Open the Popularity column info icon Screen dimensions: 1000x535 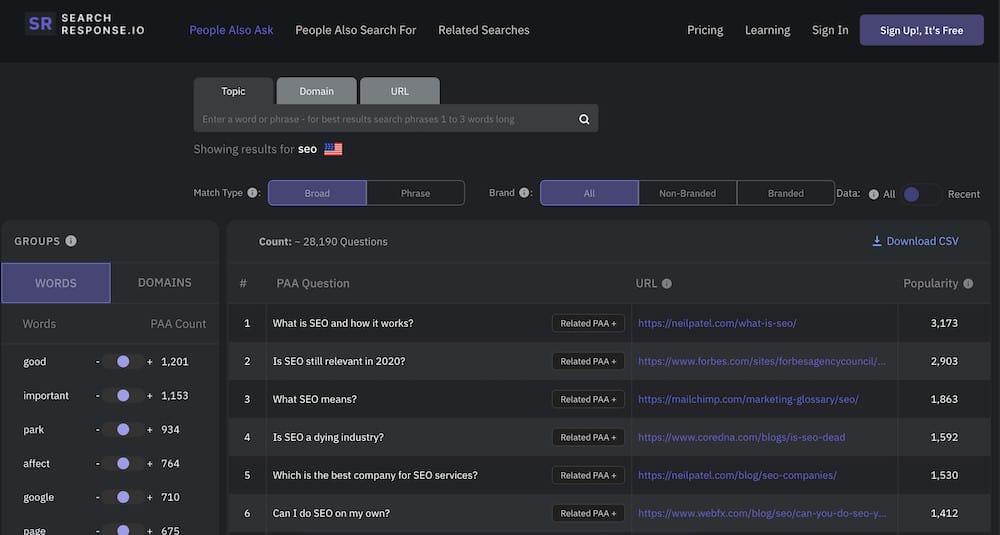point(968,284)
